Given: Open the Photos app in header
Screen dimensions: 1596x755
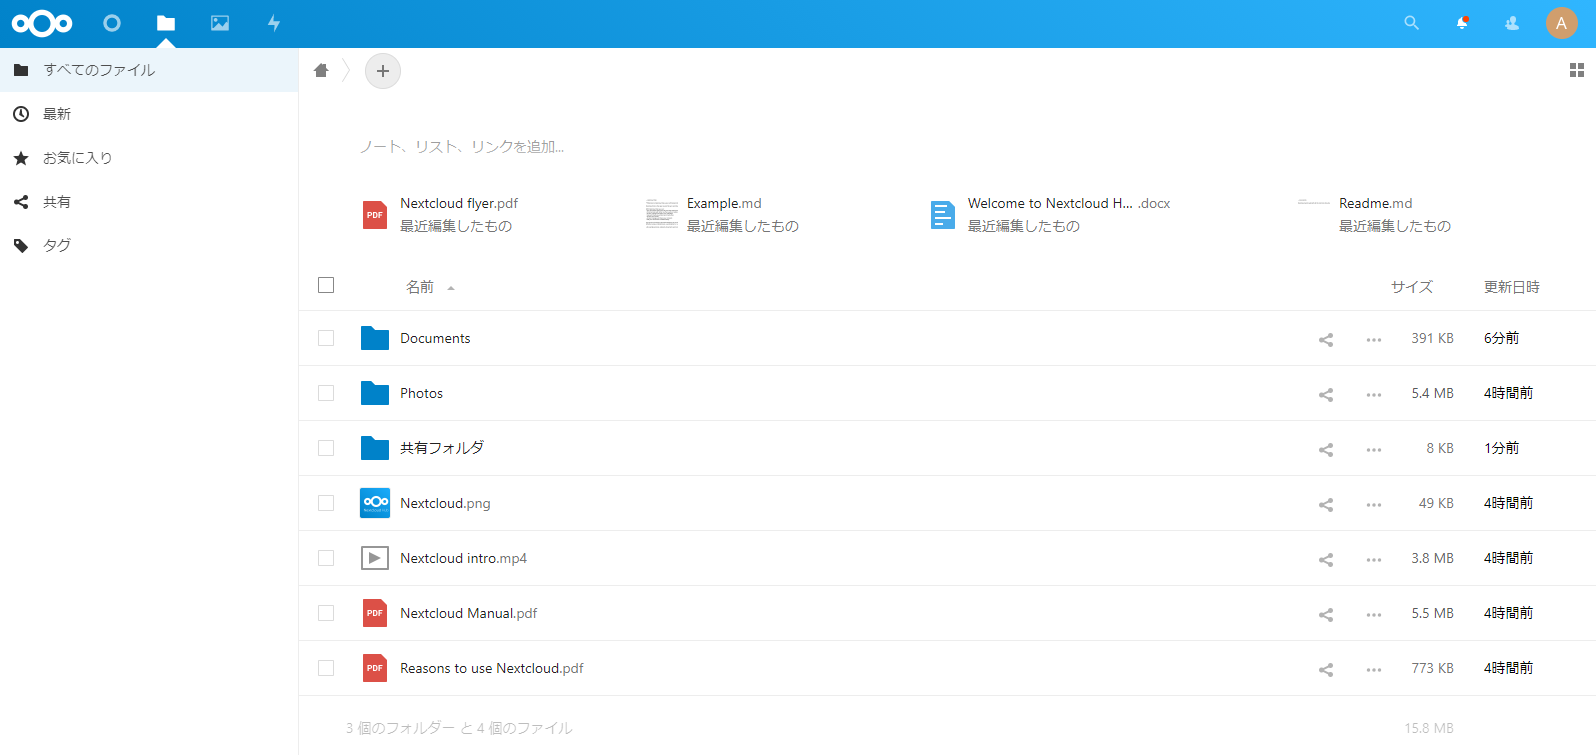Looking at the screenshot, I should [x=220, y=23].
